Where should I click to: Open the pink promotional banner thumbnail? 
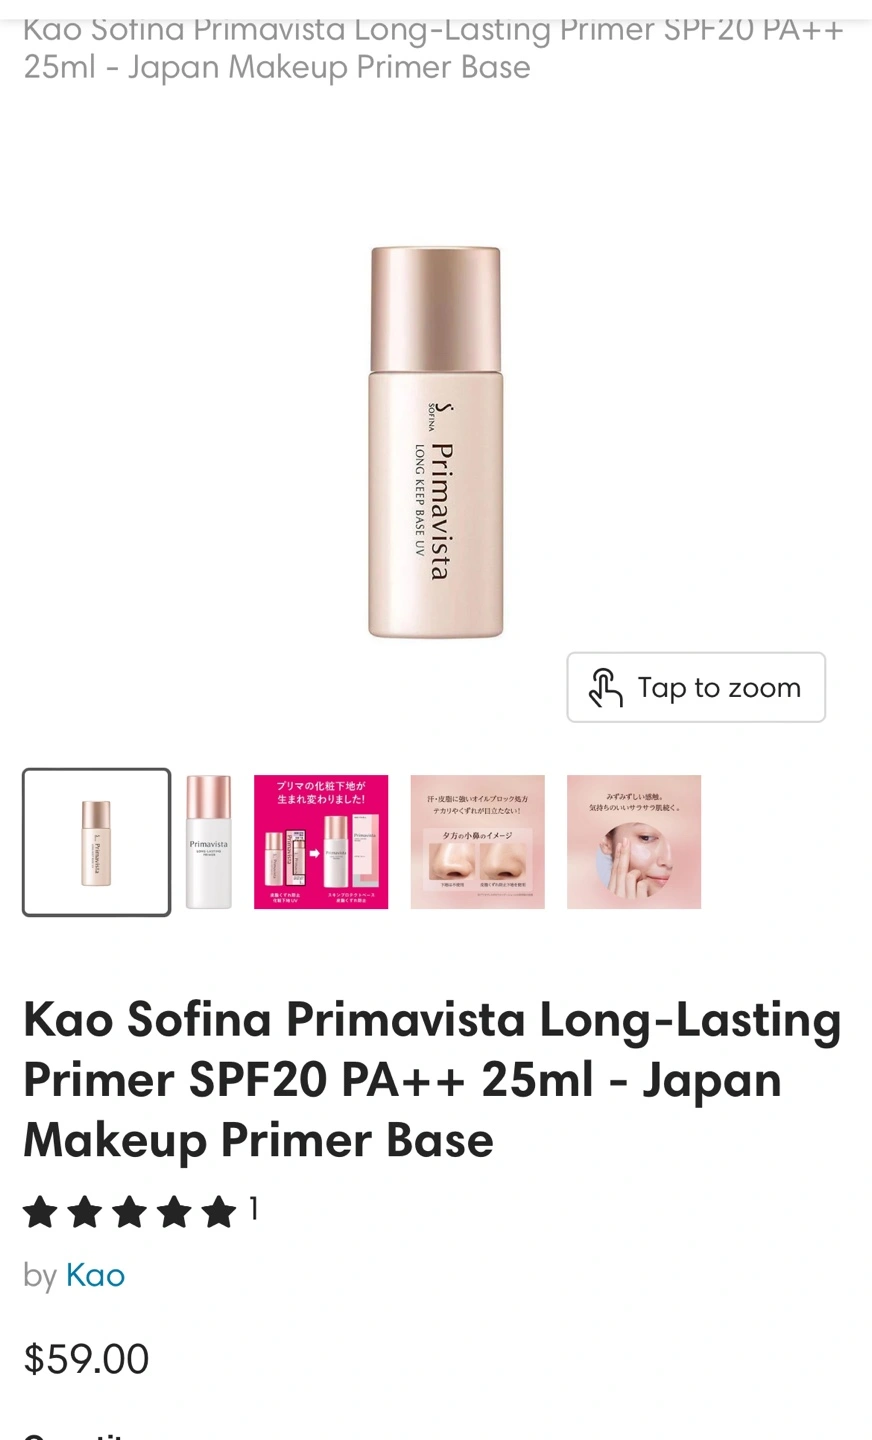click(x=321, y=842)
